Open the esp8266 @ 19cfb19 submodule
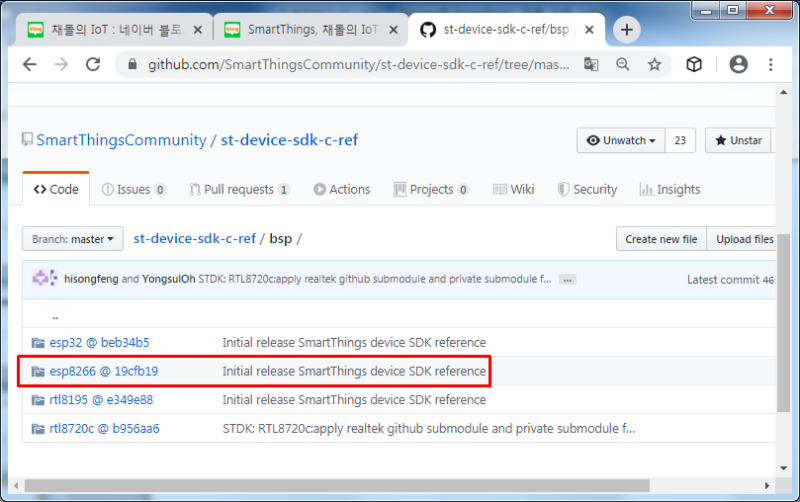This screenshot has width=800, height=502. [104, 371]
